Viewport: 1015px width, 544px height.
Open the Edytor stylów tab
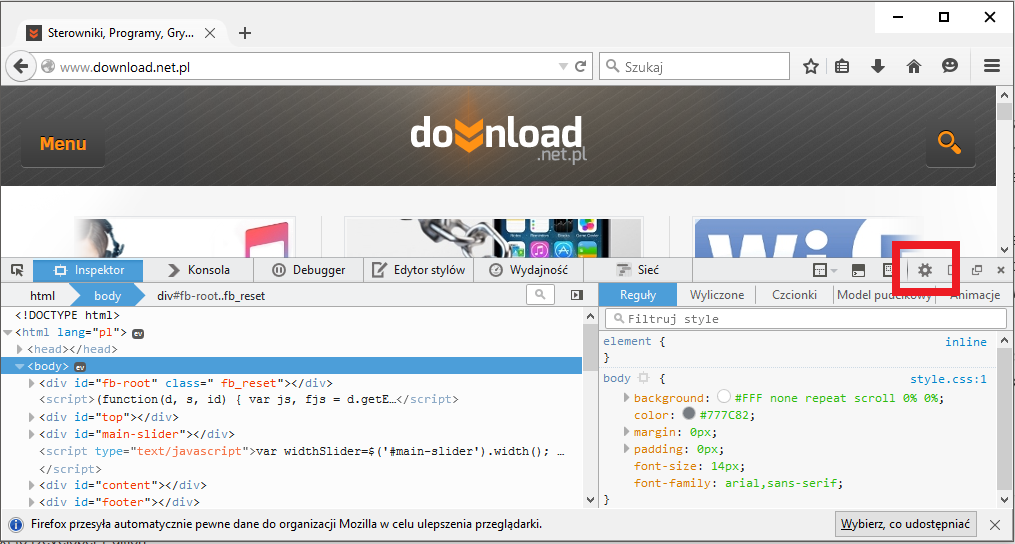tap(419, 270)
